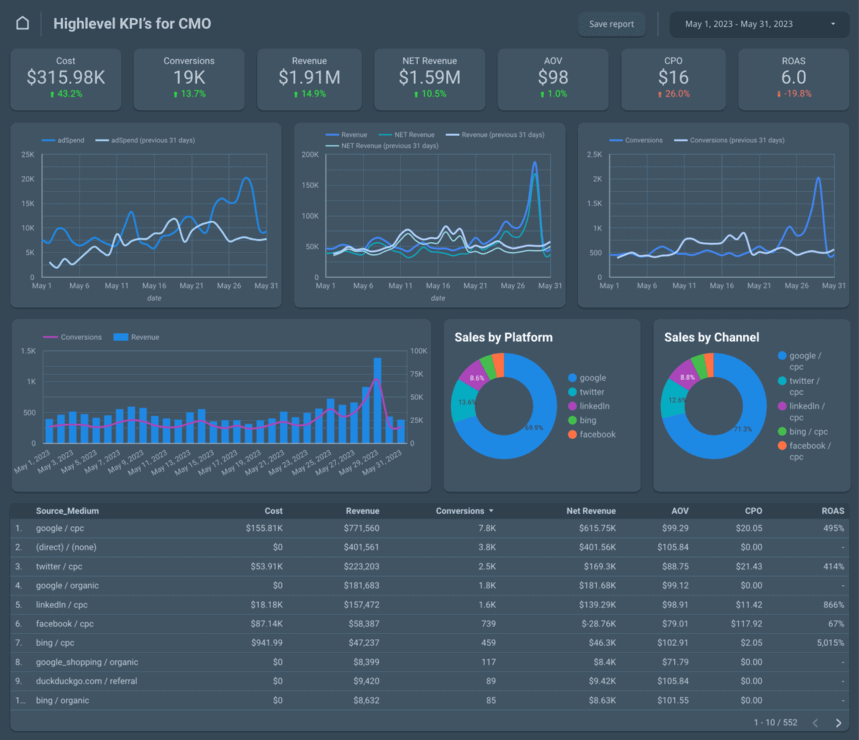Click the Save report button
Image resolution: width=859 pixels, height=740 pixels.
coord(611,24)
